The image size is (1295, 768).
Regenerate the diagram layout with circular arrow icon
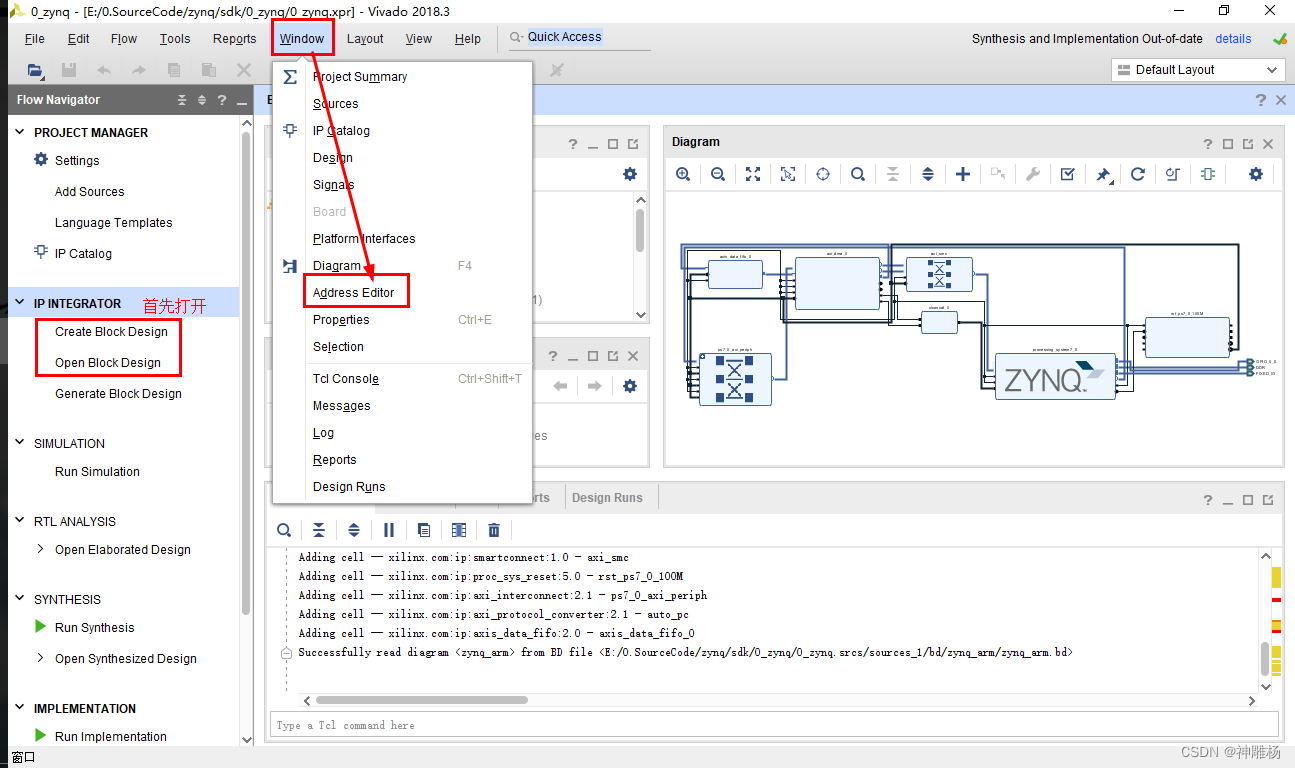(1138, 174)
